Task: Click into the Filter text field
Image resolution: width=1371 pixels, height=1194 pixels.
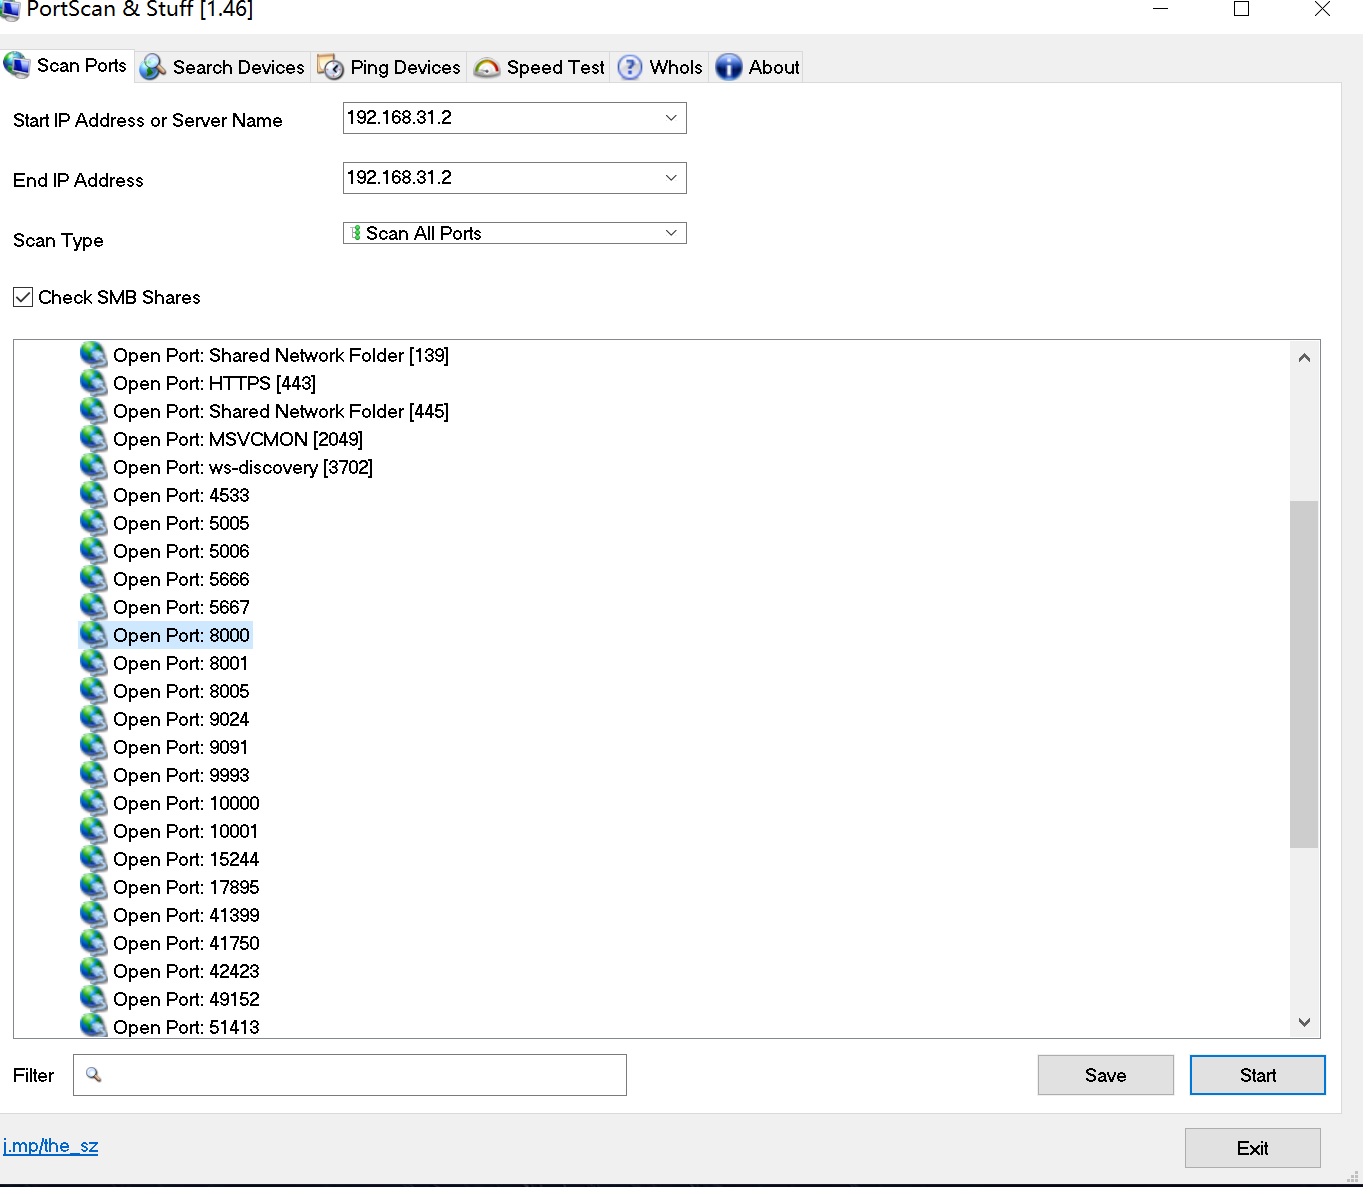Action: click(350, 1075)
